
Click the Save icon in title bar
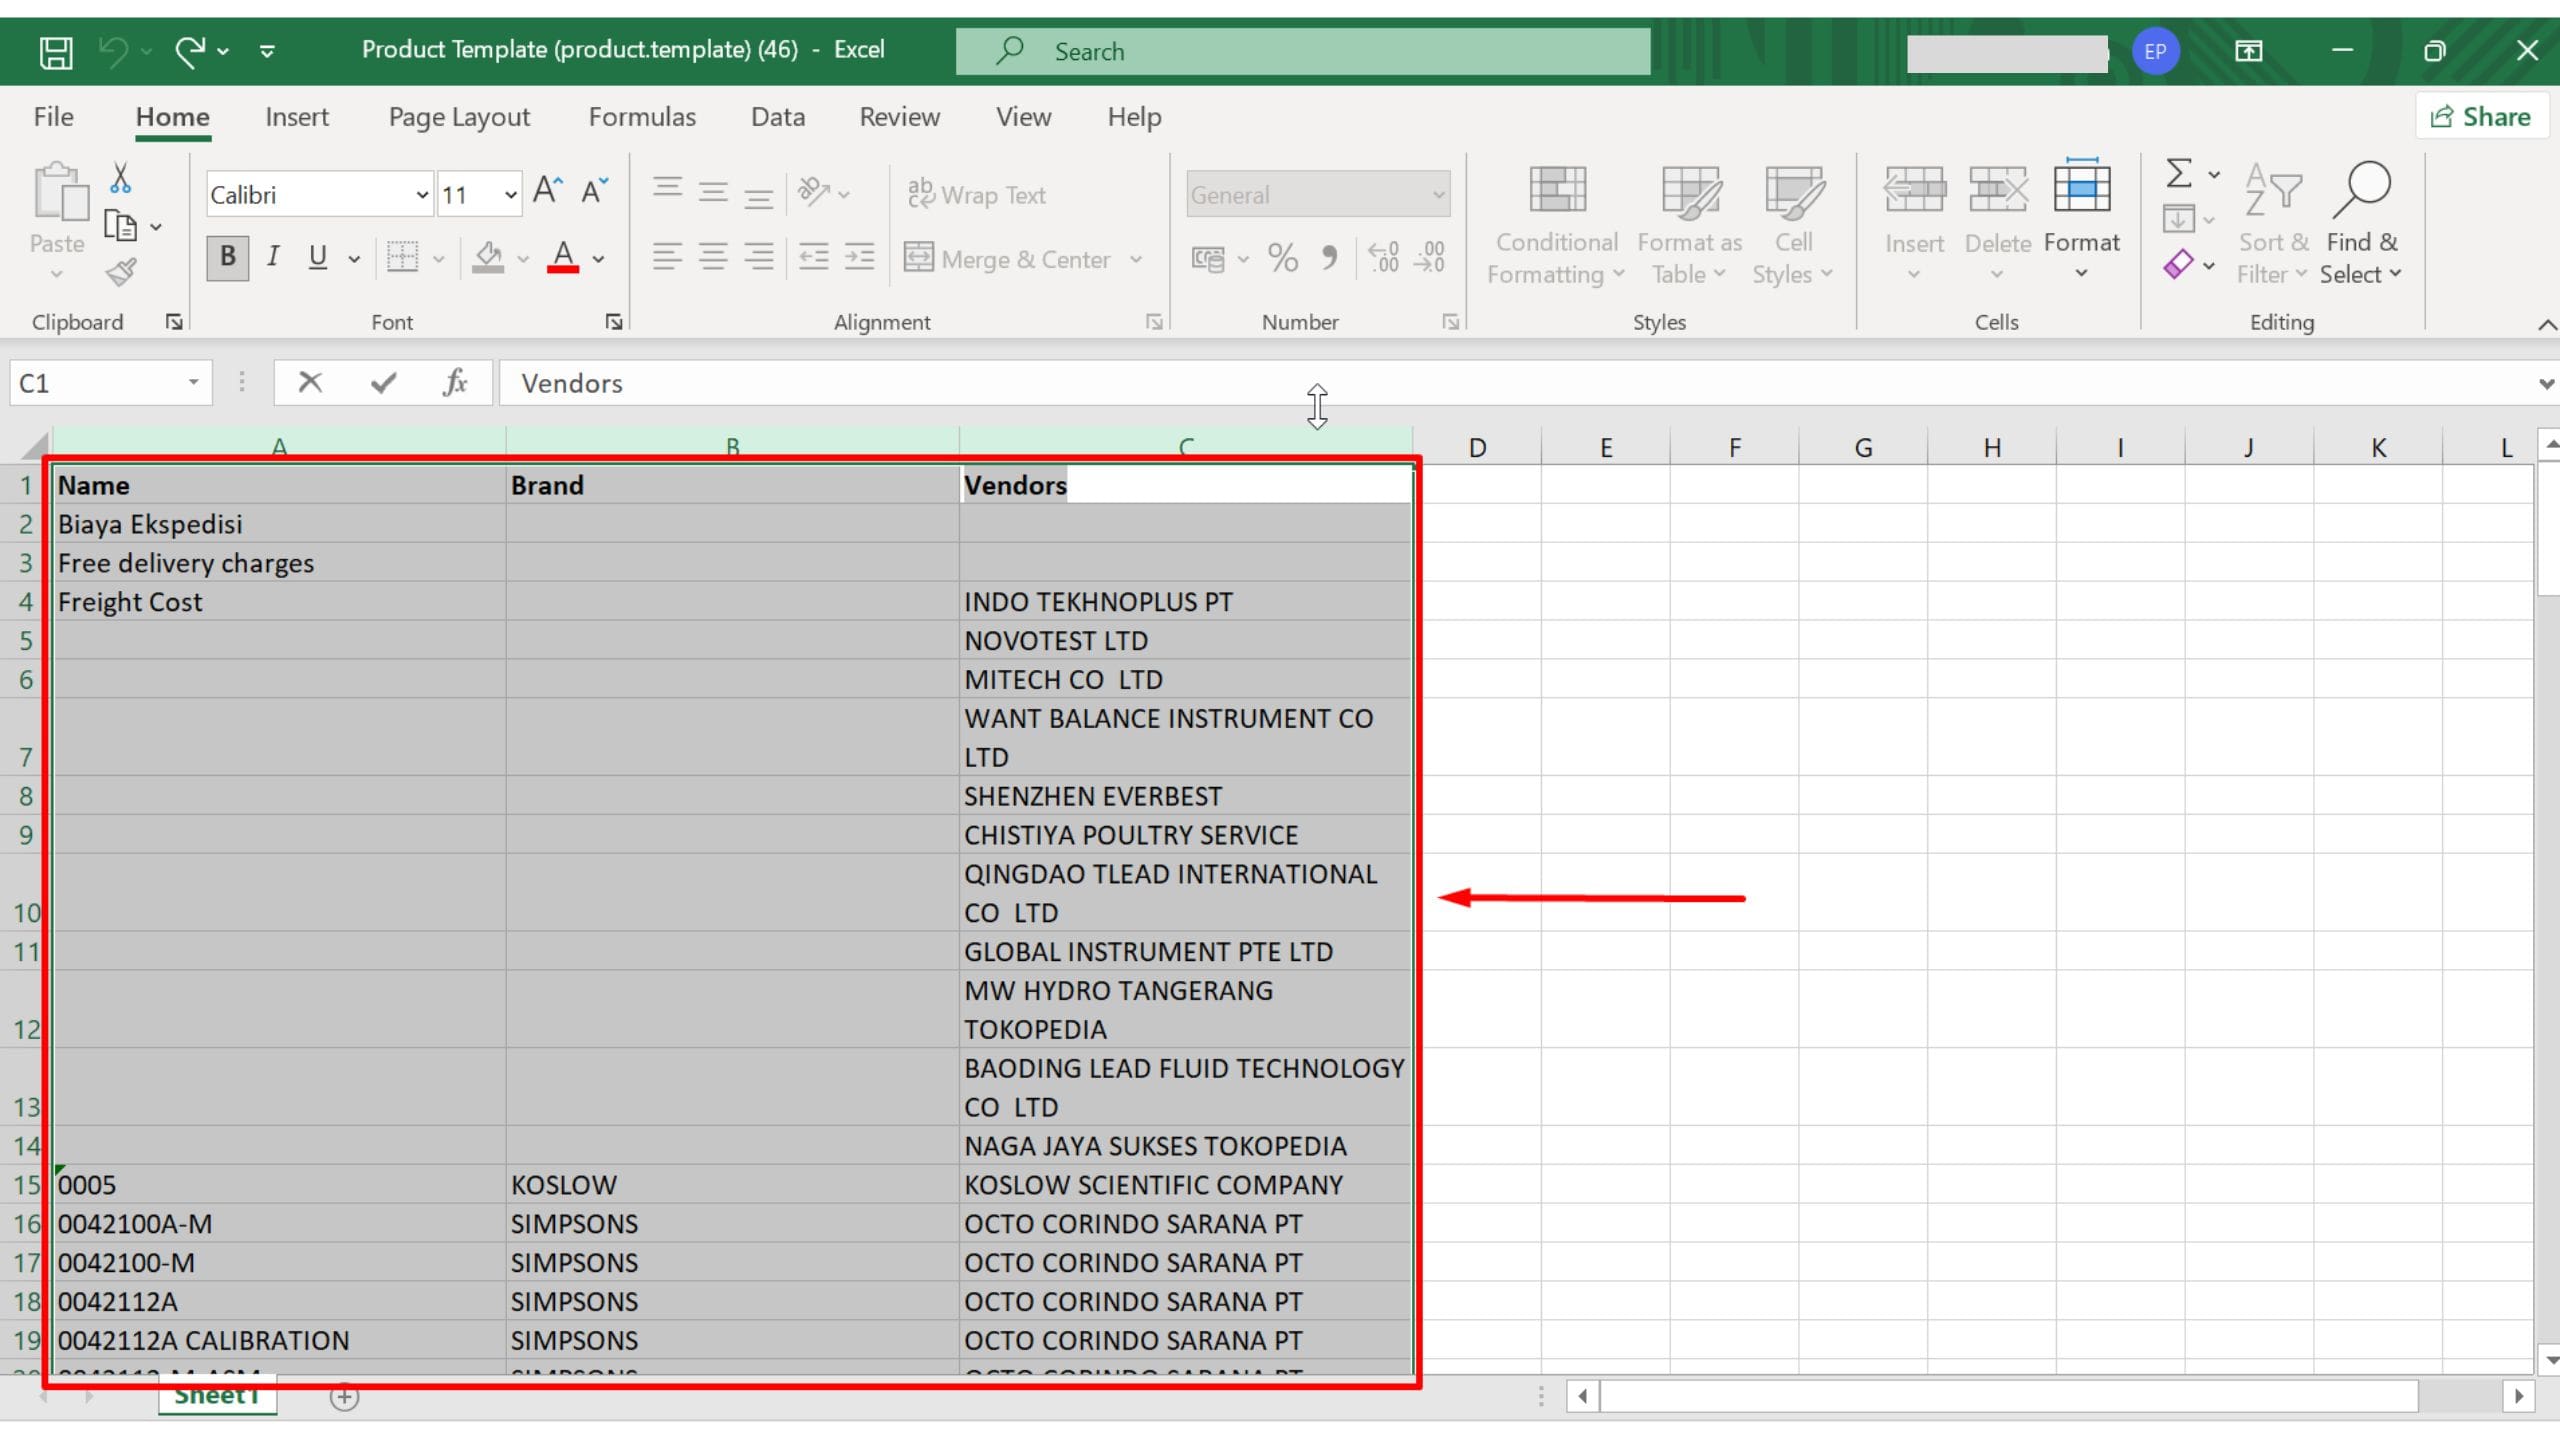56,51
